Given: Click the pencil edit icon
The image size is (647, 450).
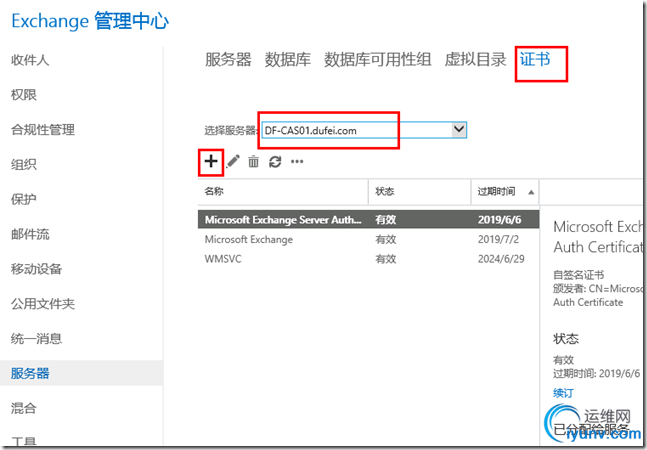Looking at the screenshot, I should (233, 161).
